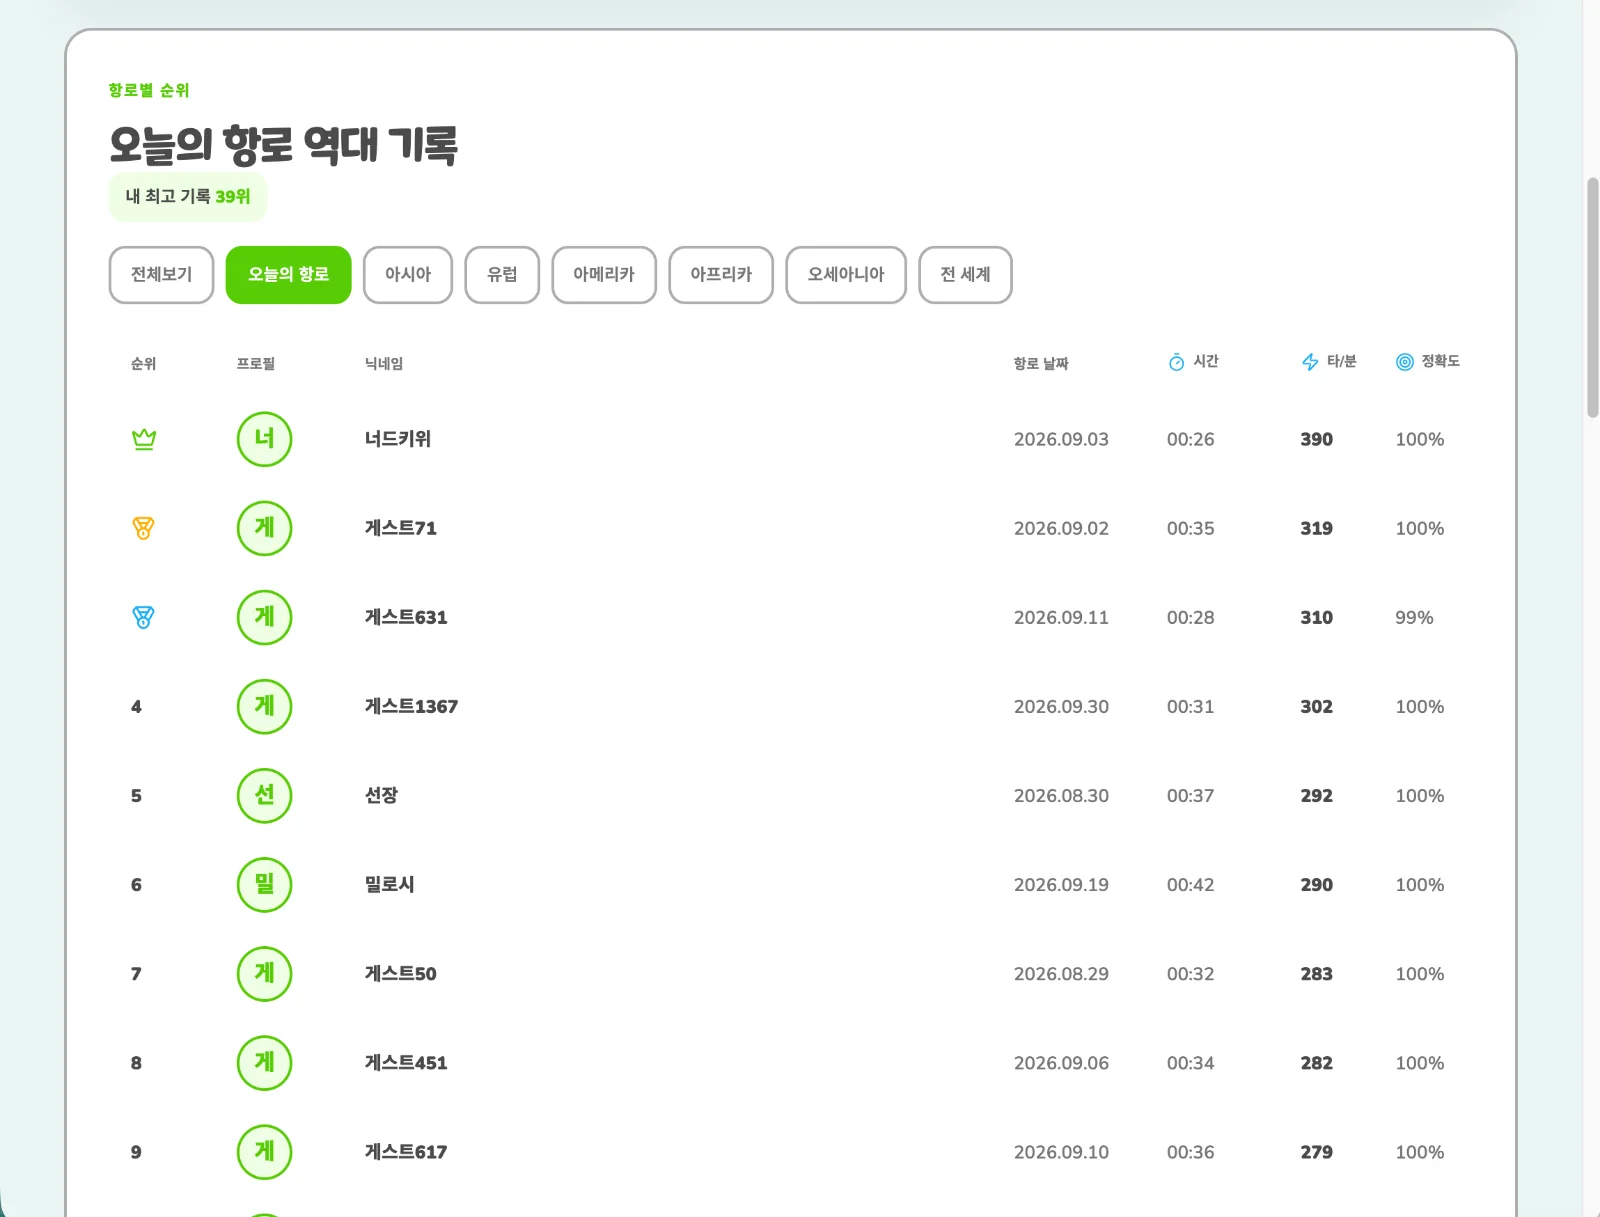1600x1217 pixels.
Task: Click the 항로별 순위 label
Action: click(x=149, y=90)
